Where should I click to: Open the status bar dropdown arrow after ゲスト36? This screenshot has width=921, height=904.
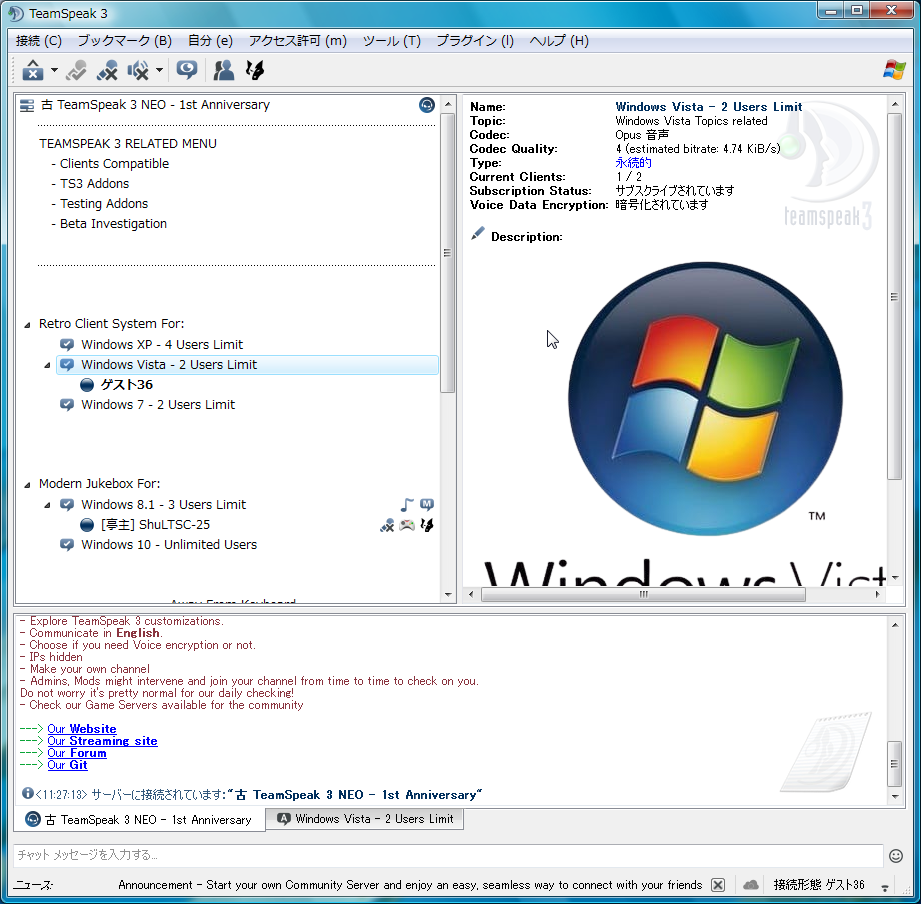point(885,886)
